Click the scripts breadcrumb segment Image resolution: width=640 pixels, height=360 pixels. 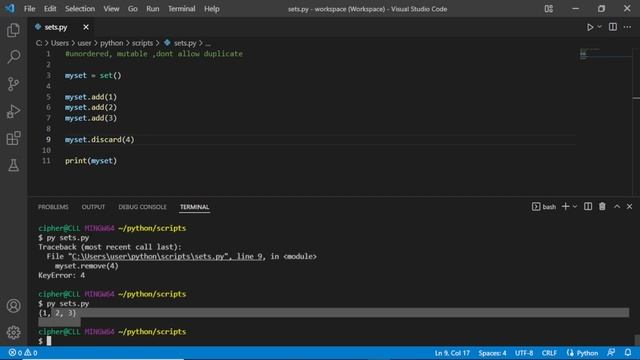tap(142, 43)
